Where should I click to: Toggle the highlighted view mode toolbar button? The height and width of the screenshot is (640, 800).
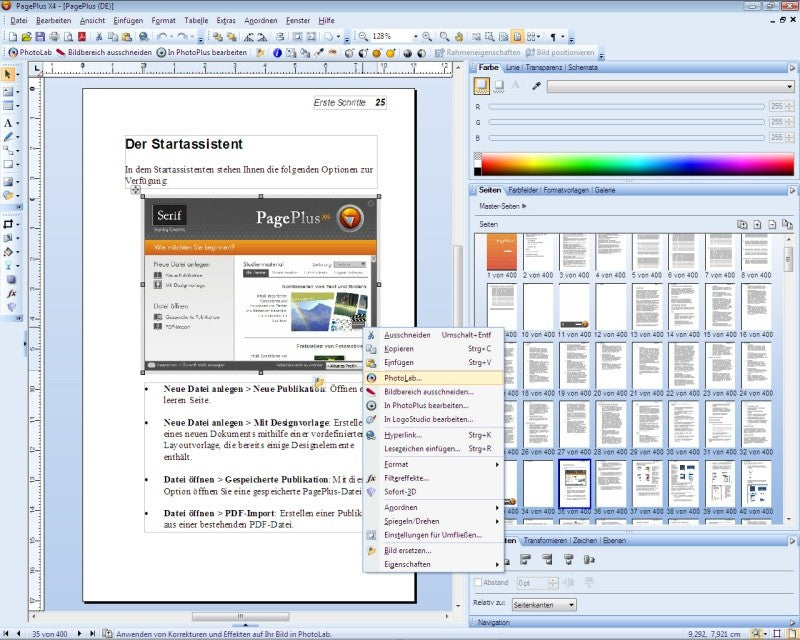(517, 37)
